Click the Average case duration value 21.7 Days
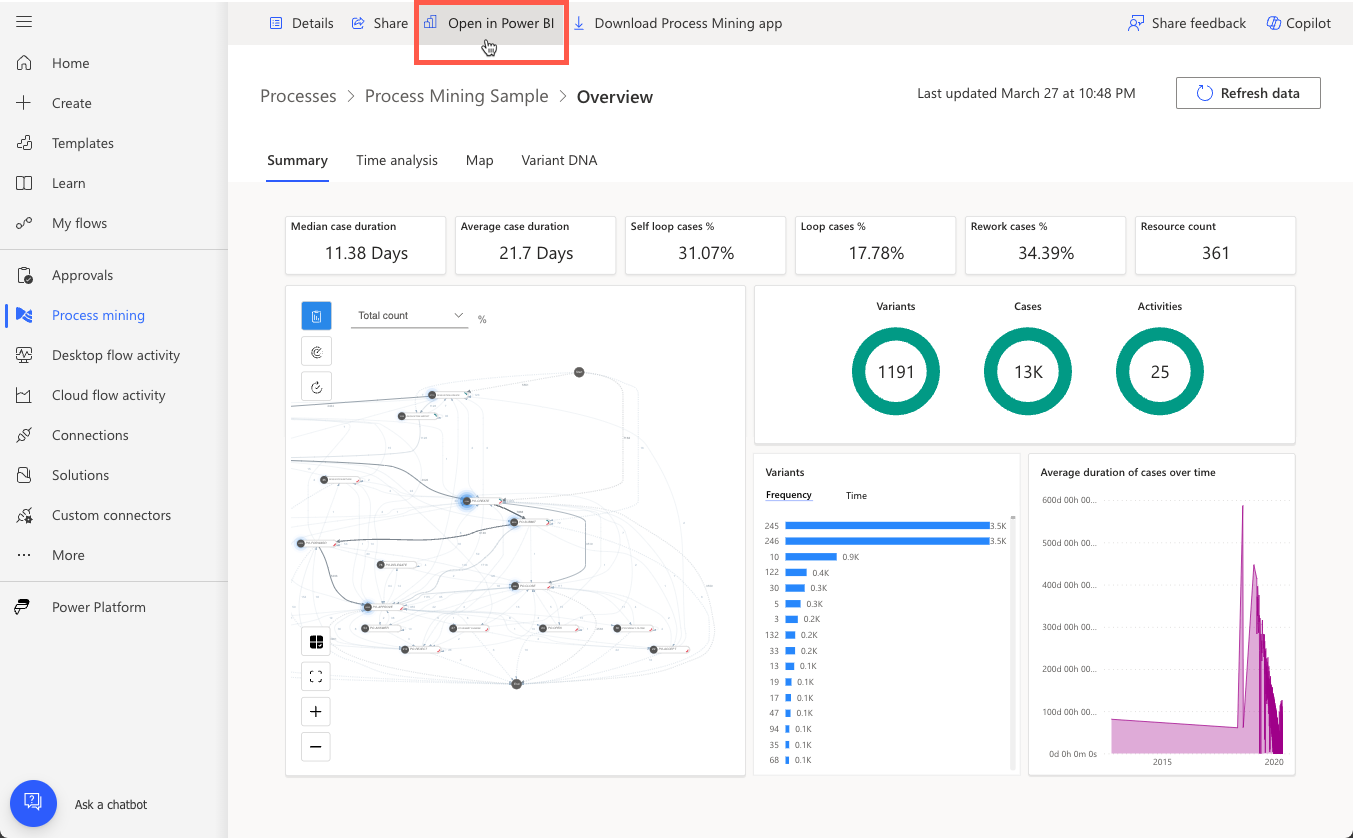This screenshot has height=838, width=1353. click(x=536, y=254)
